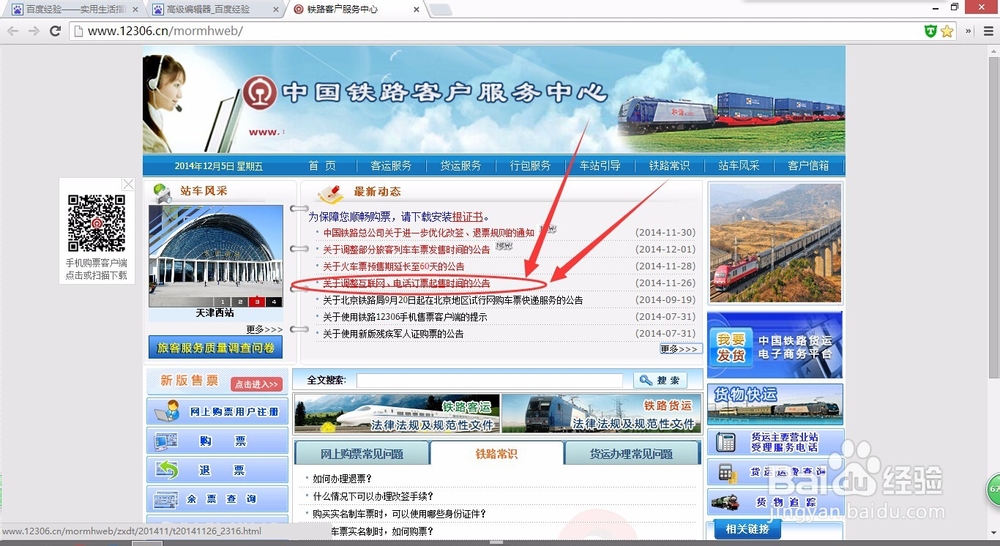
Task: Click the 退票 refund button
Action: click(x=217, y=470)
